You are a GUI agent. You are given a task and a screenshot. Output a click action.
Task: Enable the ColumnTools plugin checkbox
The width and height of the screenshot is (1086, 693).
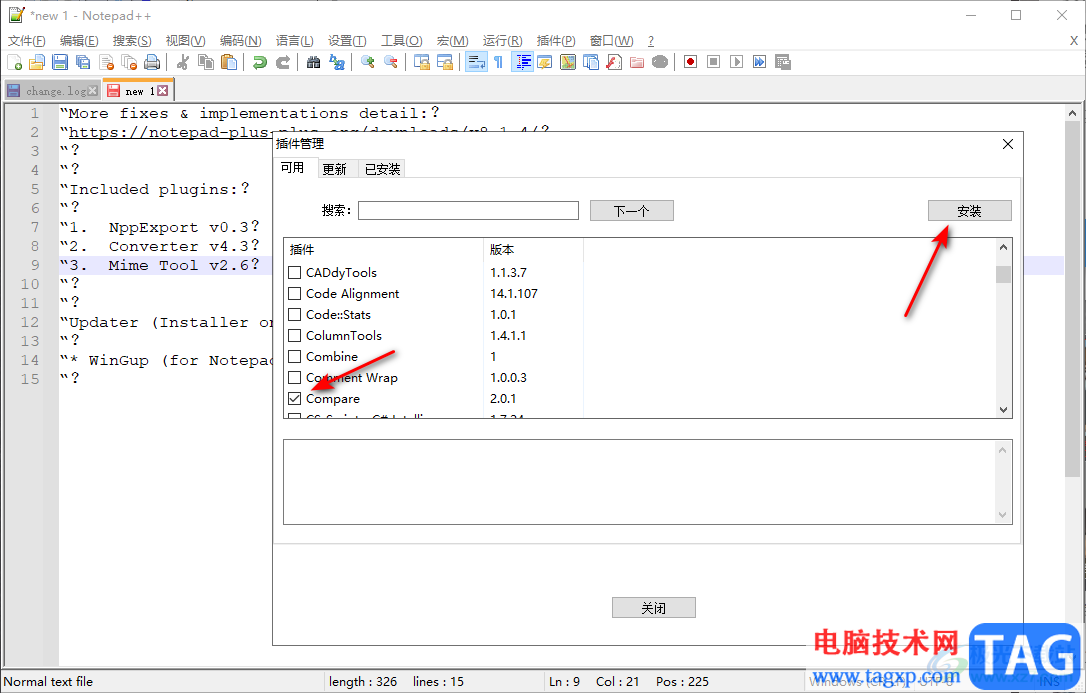click(294, 336)
